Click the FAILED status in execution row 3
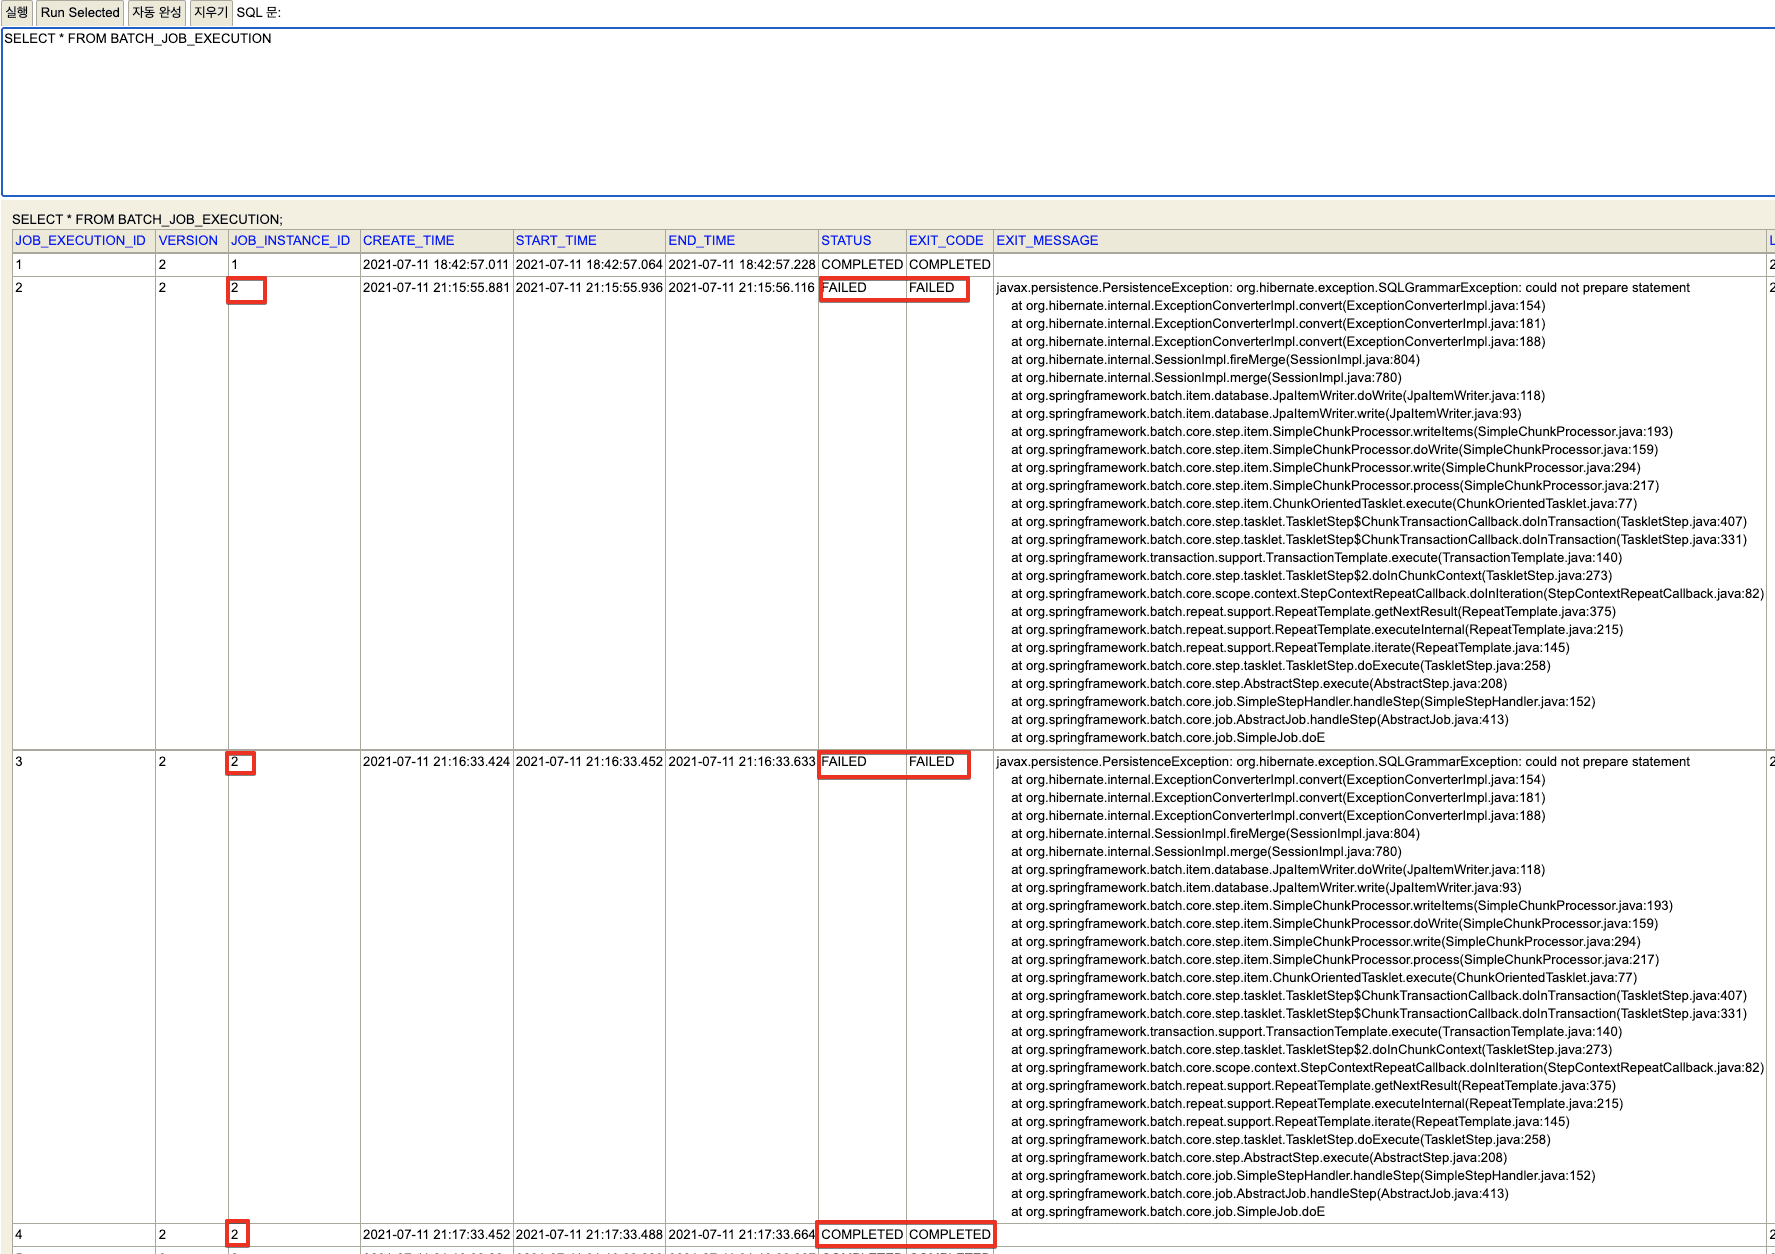Image resolution: width=1775 pixels, height=1254 pixels. coord(844,762)
